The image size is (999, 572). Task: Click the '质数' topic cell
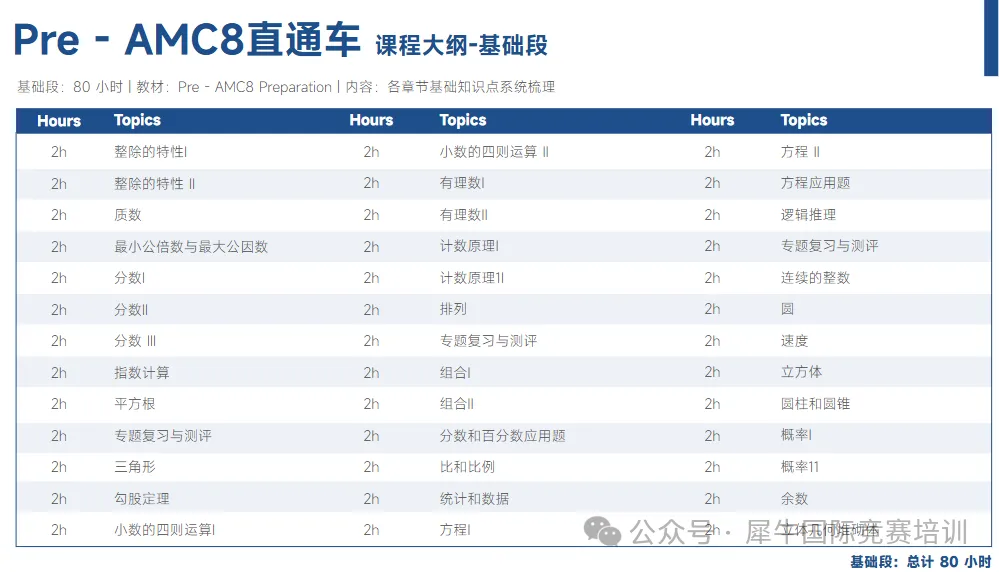[x=127, y=215]
